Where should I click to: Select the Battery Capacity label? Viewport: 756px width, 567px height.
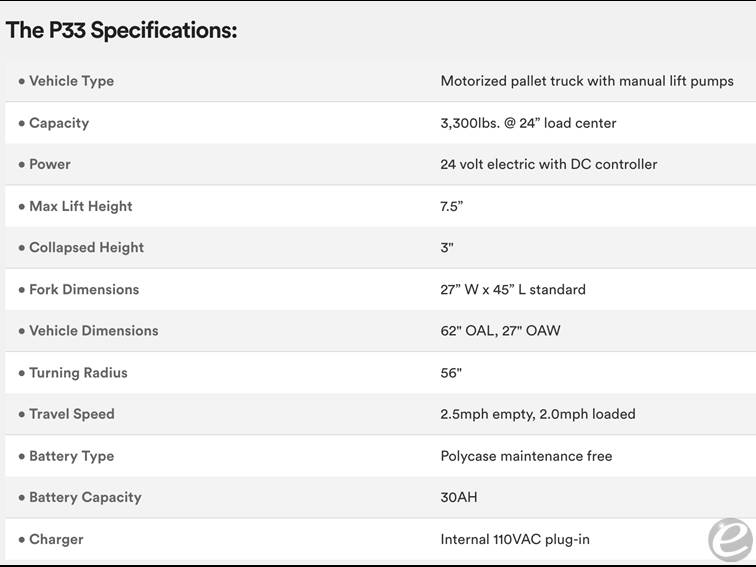pyautogui.click(x=85, y=497)
